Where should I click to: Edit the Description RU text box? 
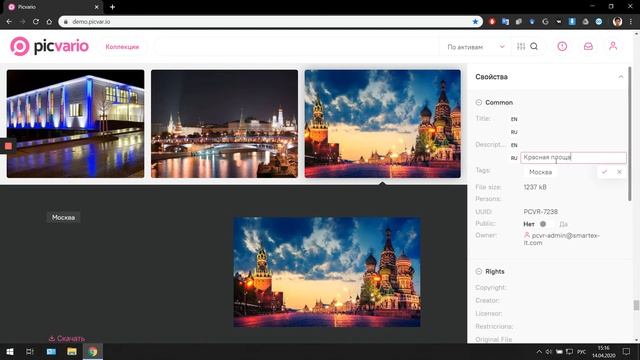coord(573,158)
